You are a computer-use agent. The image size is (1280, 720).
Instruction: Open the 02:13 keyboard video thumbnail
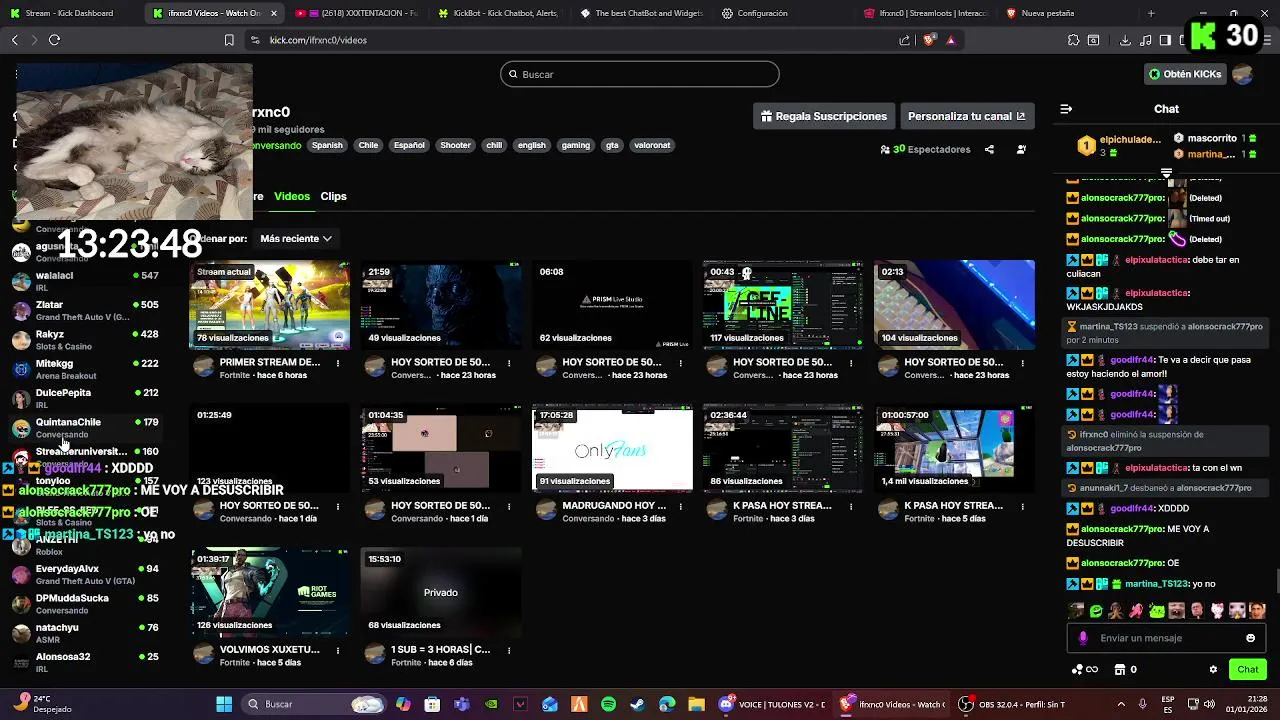(x=954, y=305)
